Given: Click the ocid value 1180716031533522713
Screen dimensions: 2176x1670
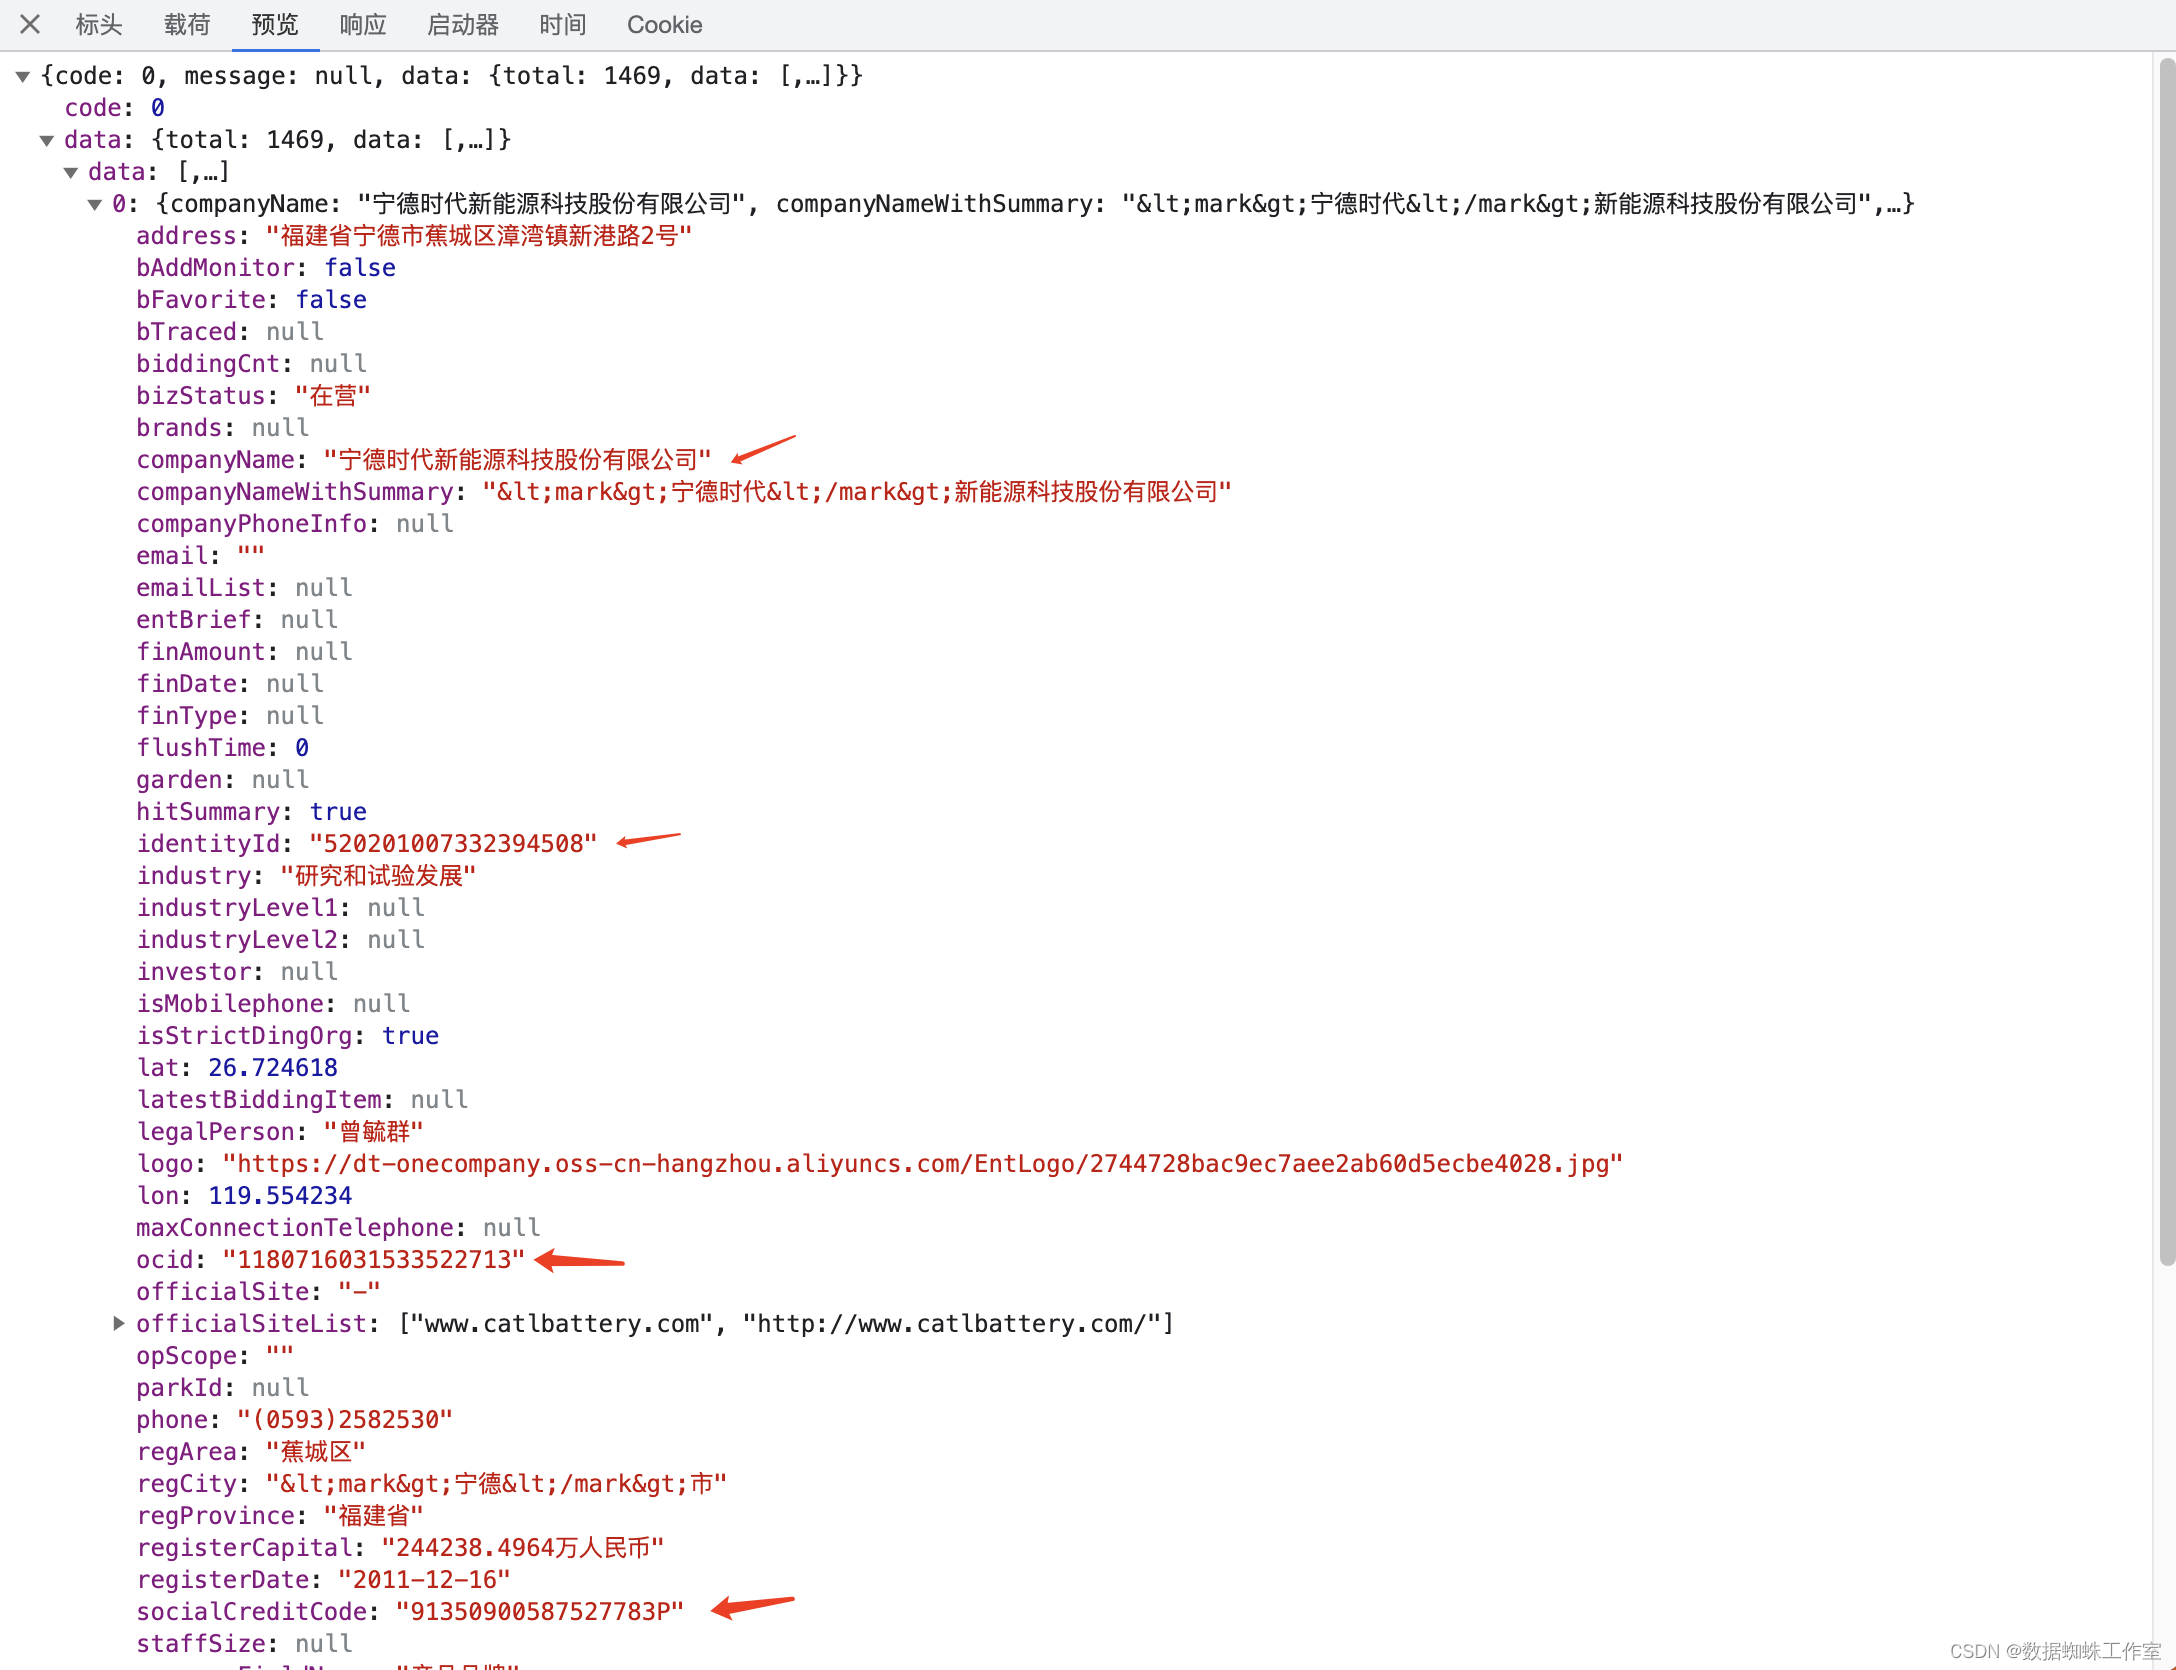Looking at the screenshot, I should click(x=374, y=1260).
